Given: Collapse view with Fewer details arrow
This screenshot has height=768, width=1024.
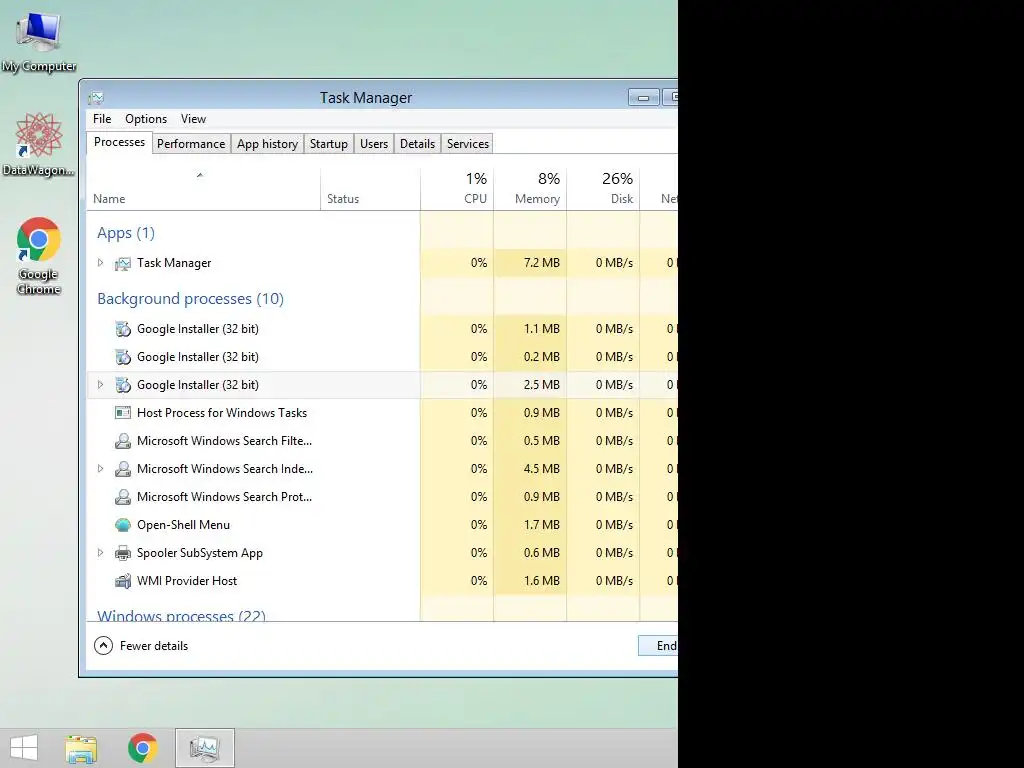Looking at the screenshot, I should (103, 646).
